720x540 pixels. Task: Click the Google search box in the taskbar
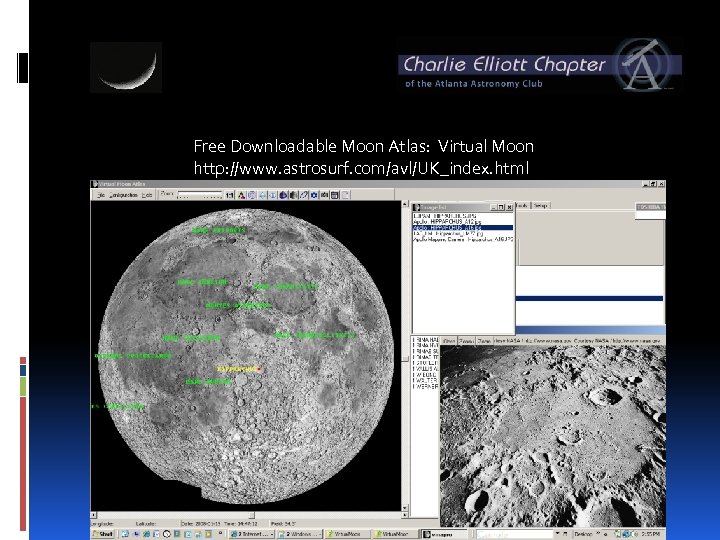[517, 534]
